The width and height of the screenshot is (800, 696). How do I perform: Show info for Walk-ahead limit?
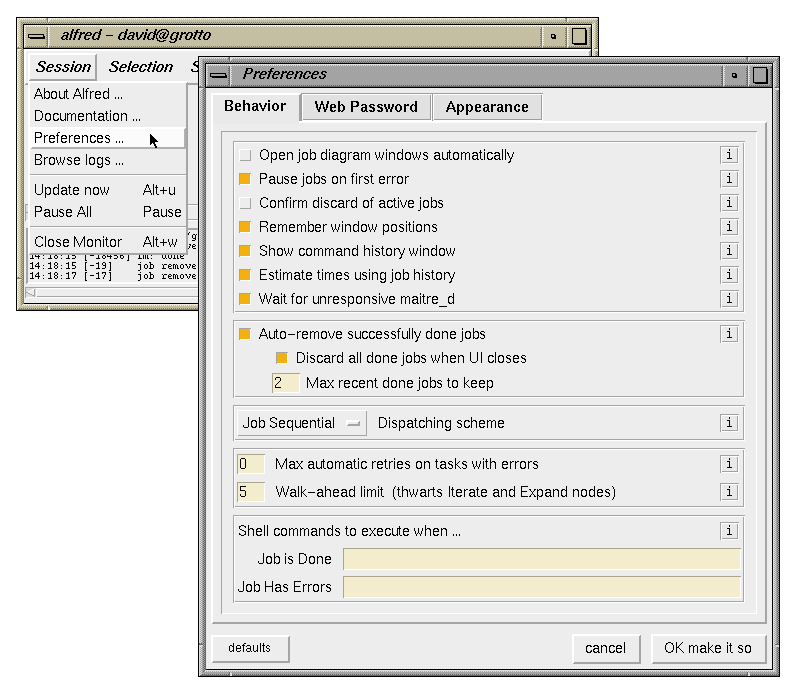pyautogui.click(x=729, y=492)
